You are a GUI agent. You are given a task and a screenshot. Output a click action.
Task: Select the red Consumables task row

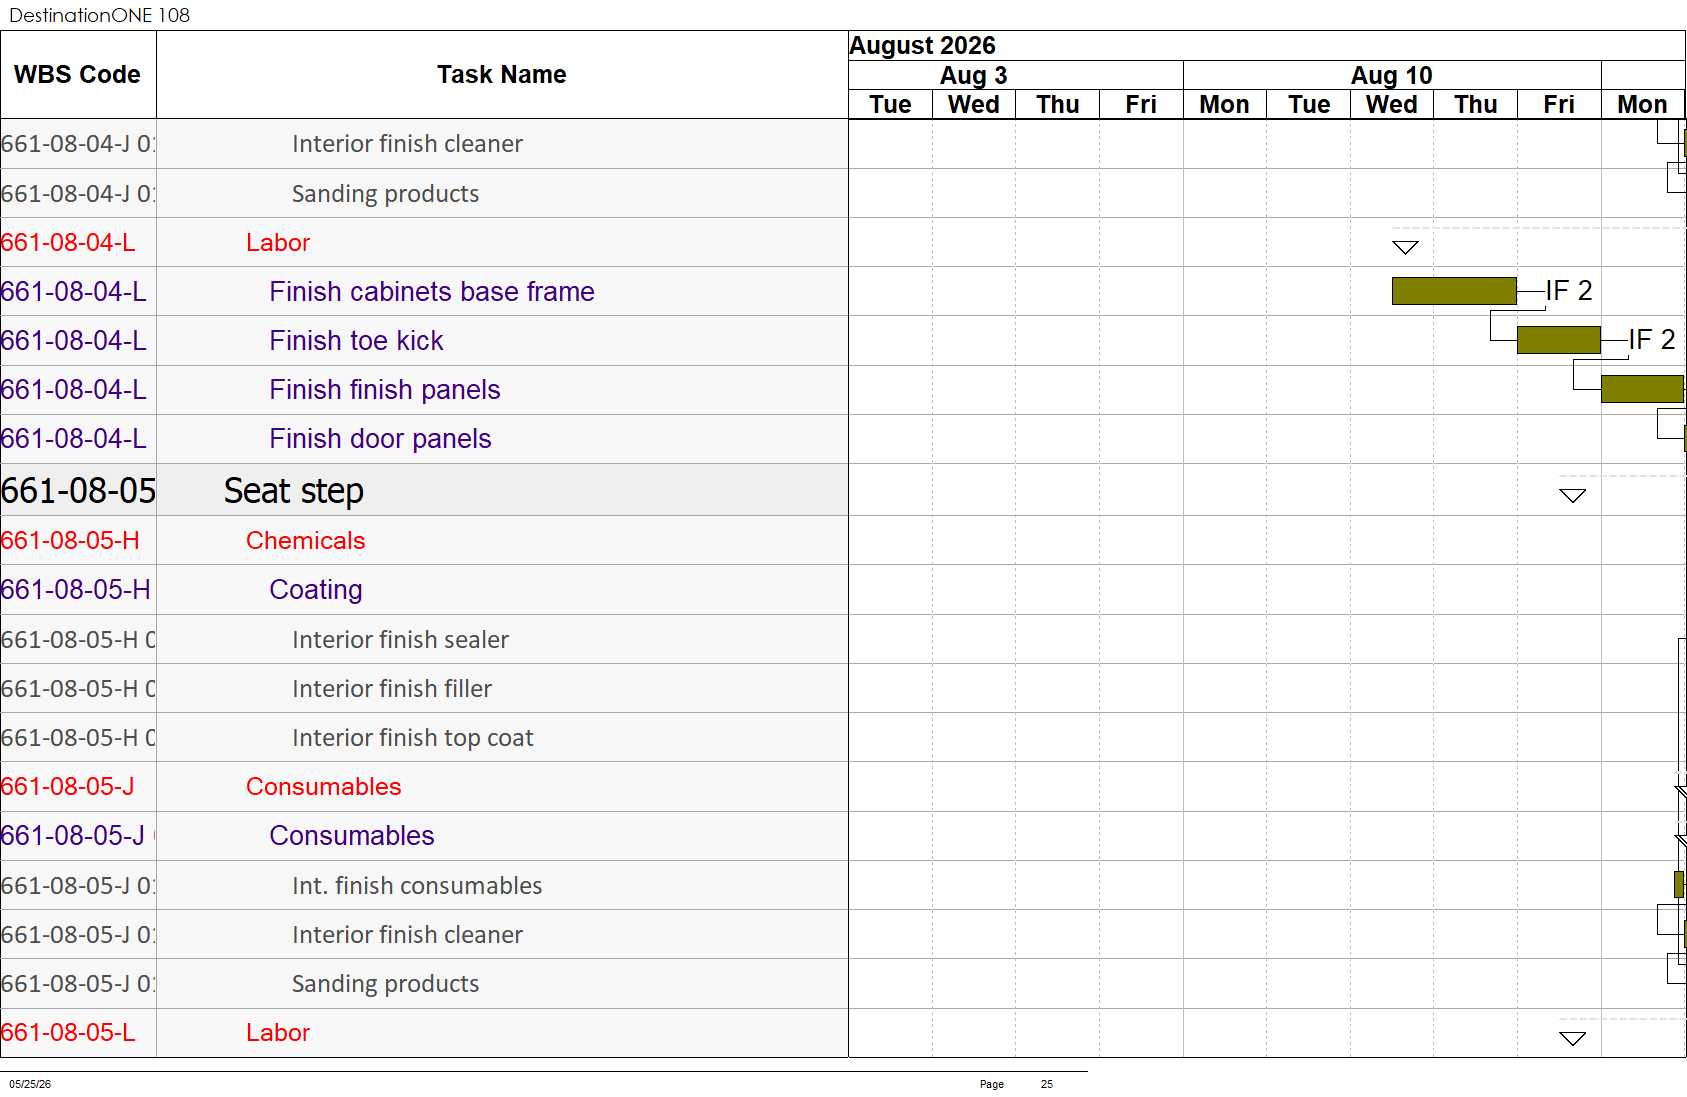pyautogui.click(x=424, y=786)
